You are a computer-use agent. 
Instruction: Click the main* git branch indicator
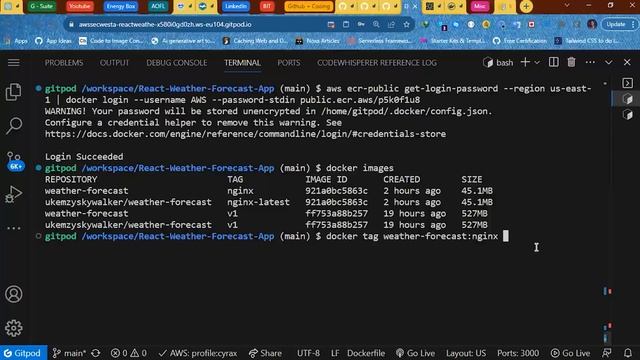[69, 353]
